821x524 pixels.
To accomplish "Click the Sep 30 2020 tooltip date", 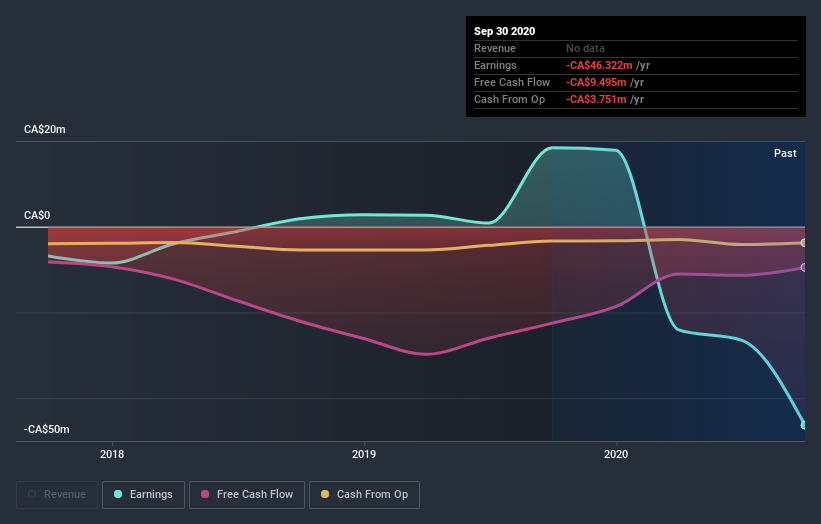I will [x=505, y=31].
